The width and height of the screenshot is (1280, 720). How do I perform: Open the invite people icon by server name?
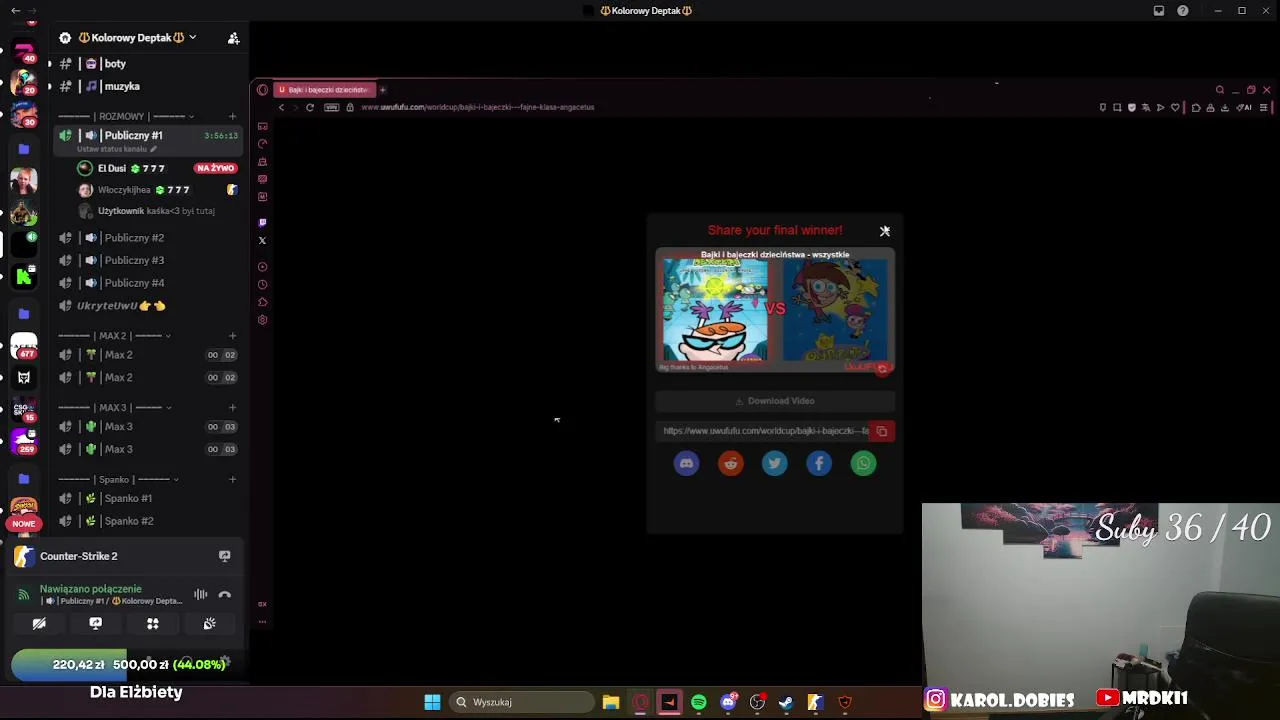pyautogui.click(x=233, y=38)
